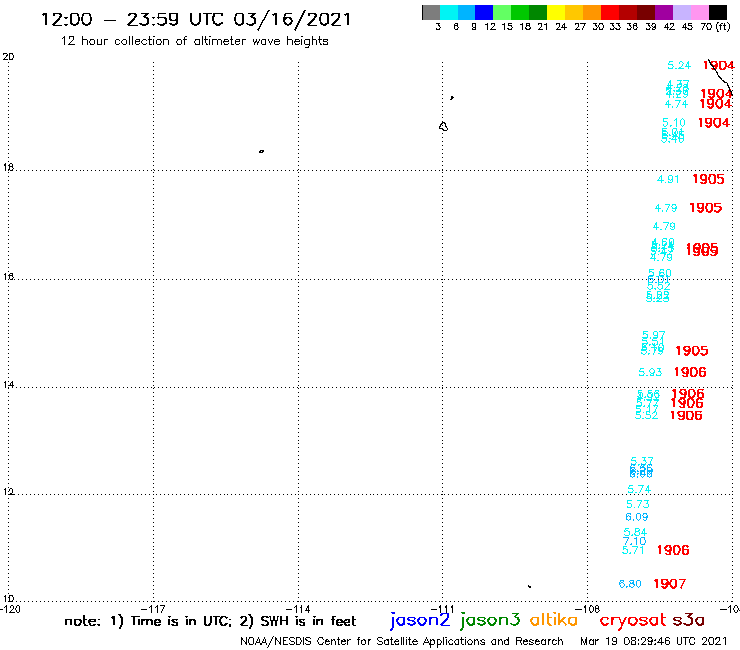
Task: Click the 5.84 wave height value
Action: click(635, 532)
